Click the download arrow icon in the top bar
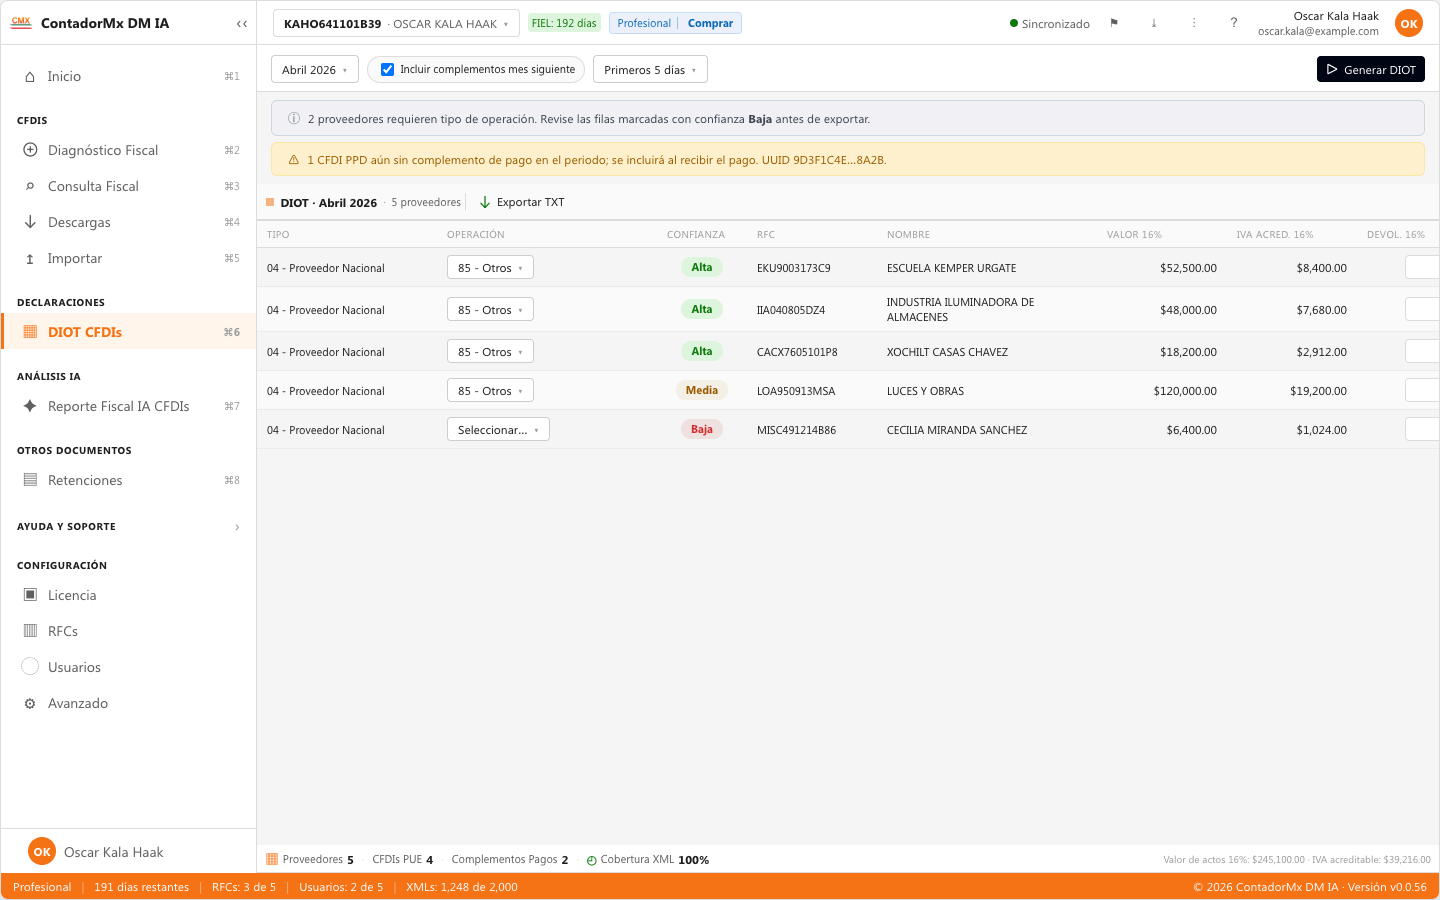This screenshot has height=900, width=1440. 1154,23
